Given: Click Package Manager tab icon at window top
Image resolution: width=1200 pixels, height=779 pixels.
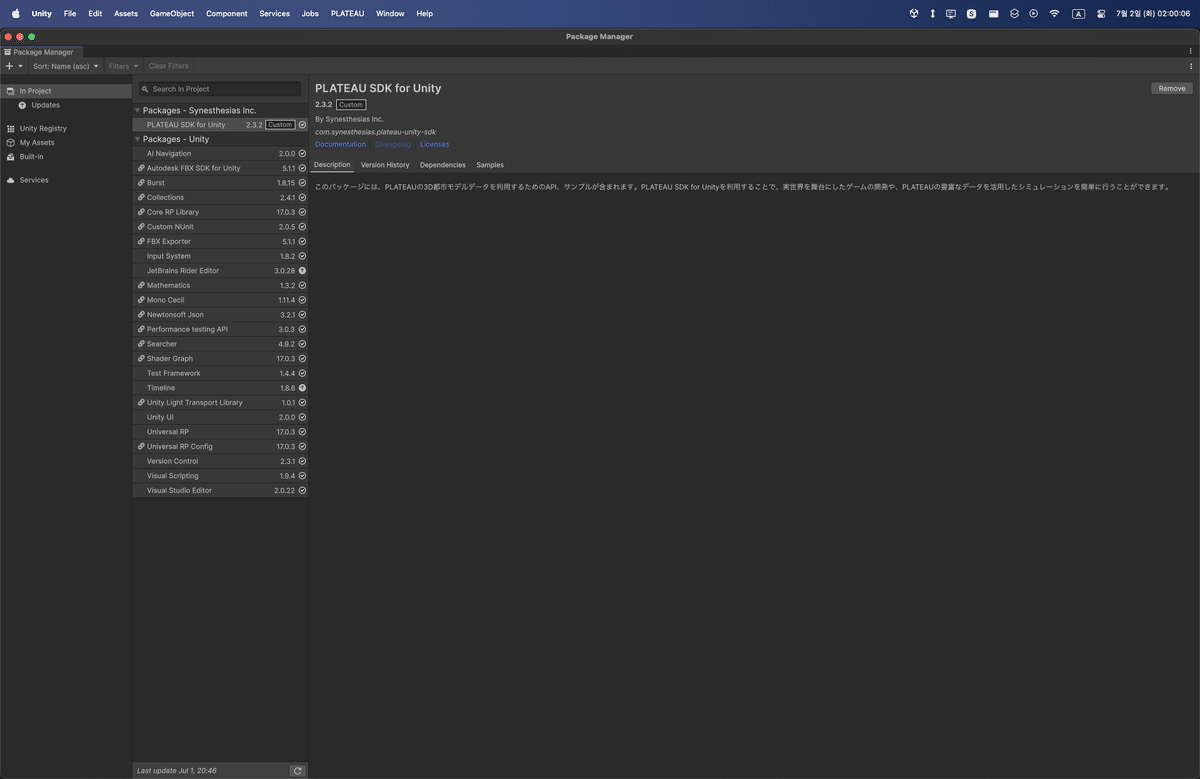Looking at the screenshot, I should pos(7,51).
